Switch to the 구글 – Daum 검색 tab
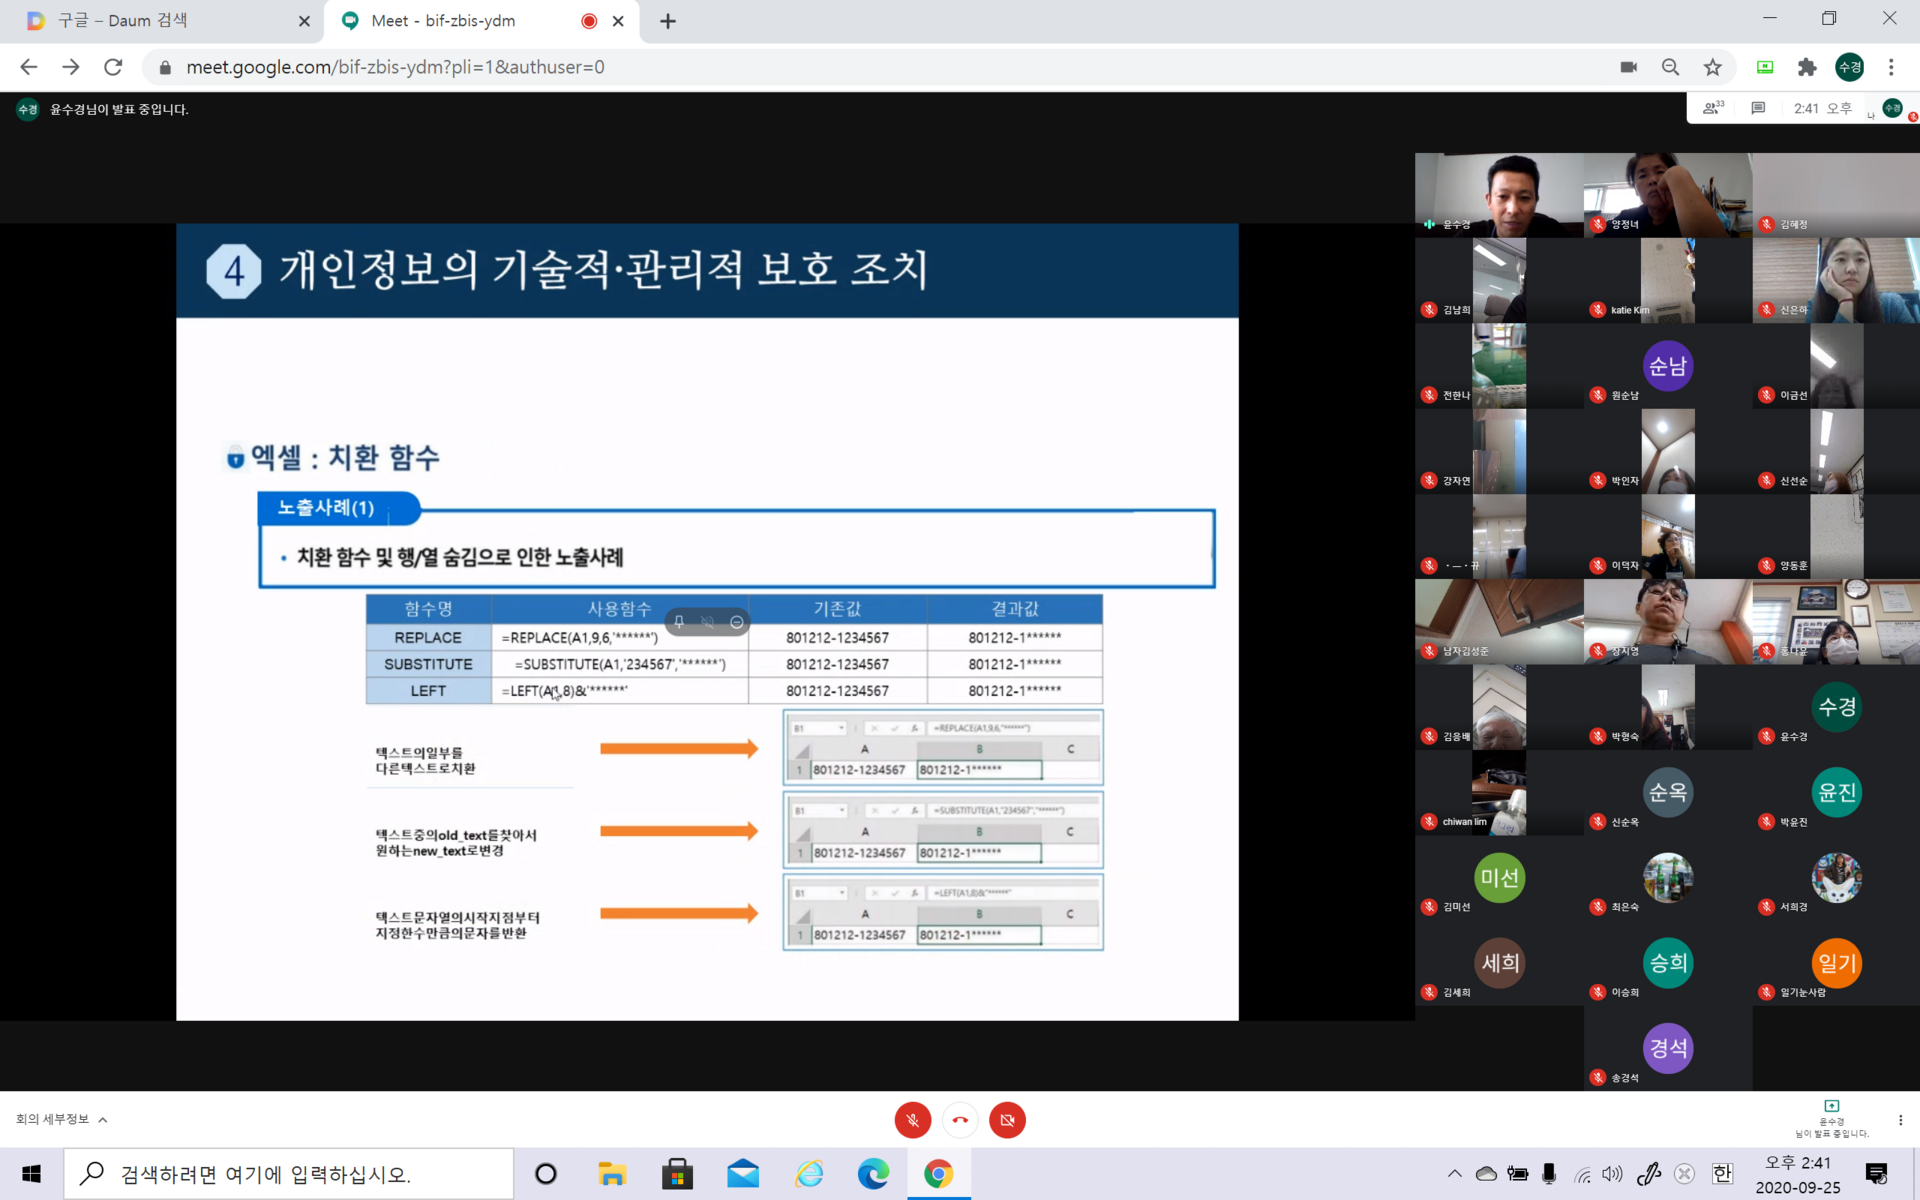Viewport: 1920px width, 1200px height. point(162,21)
